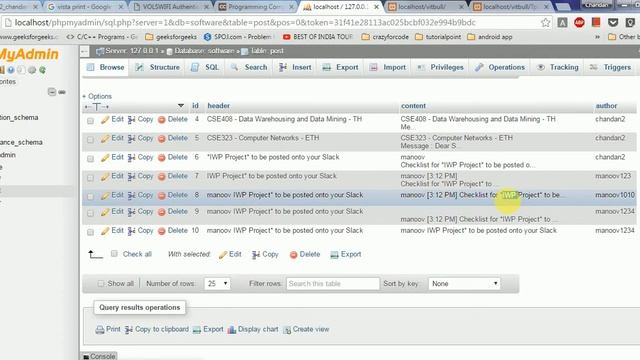The height and width of the screenshot is (360, 640).
Task: Tick the checkbox for row id 6
Action: point(90,159)
